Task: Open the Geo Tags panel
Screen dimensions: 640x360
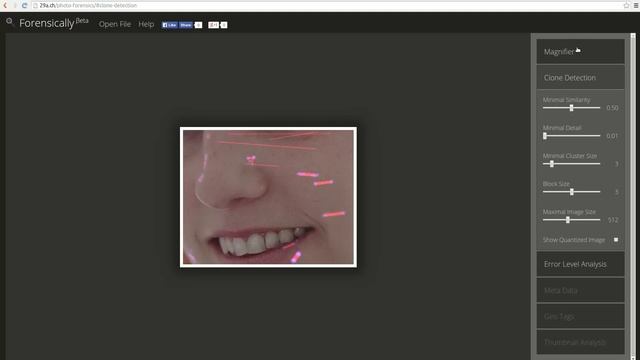Action: pos(580,316)
